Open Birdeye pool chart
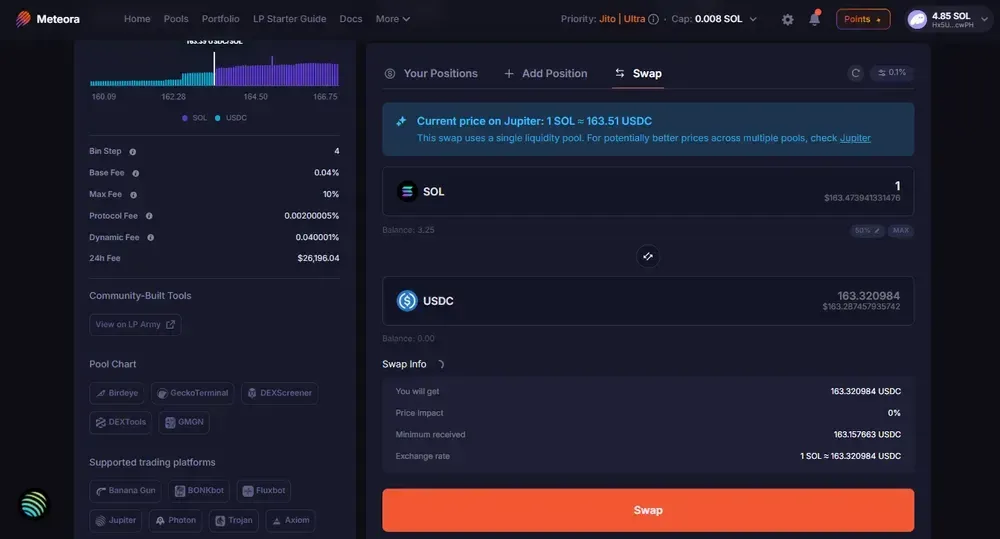Image resolution: width=1000 pixels, height=539 pixels. tap(117, 393)
